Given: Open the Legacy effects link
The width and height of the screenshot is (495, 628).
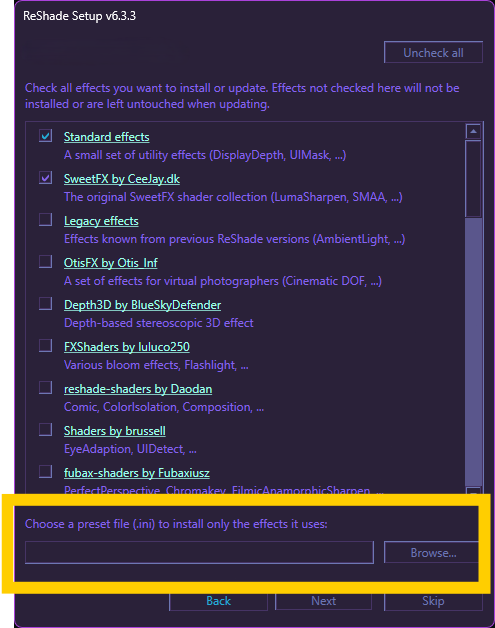Looking at the screenshot, I should [x=101, y=221].
